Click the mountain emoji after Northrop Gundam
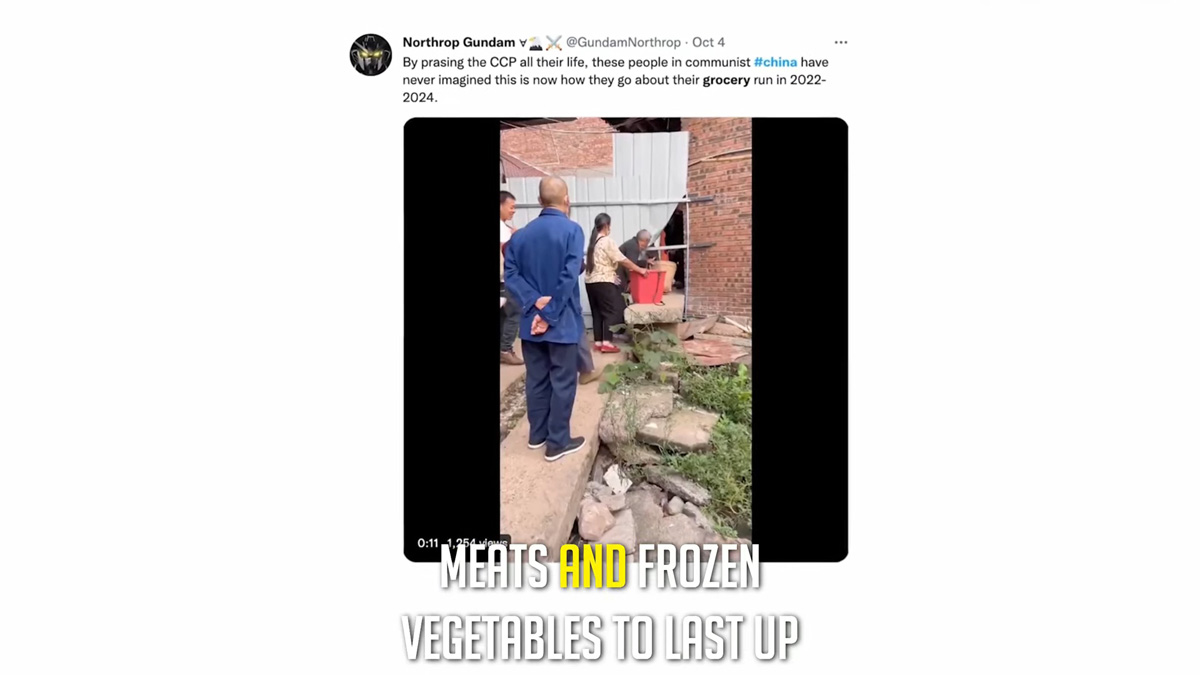1200x675 pixels. coord(536,42)
